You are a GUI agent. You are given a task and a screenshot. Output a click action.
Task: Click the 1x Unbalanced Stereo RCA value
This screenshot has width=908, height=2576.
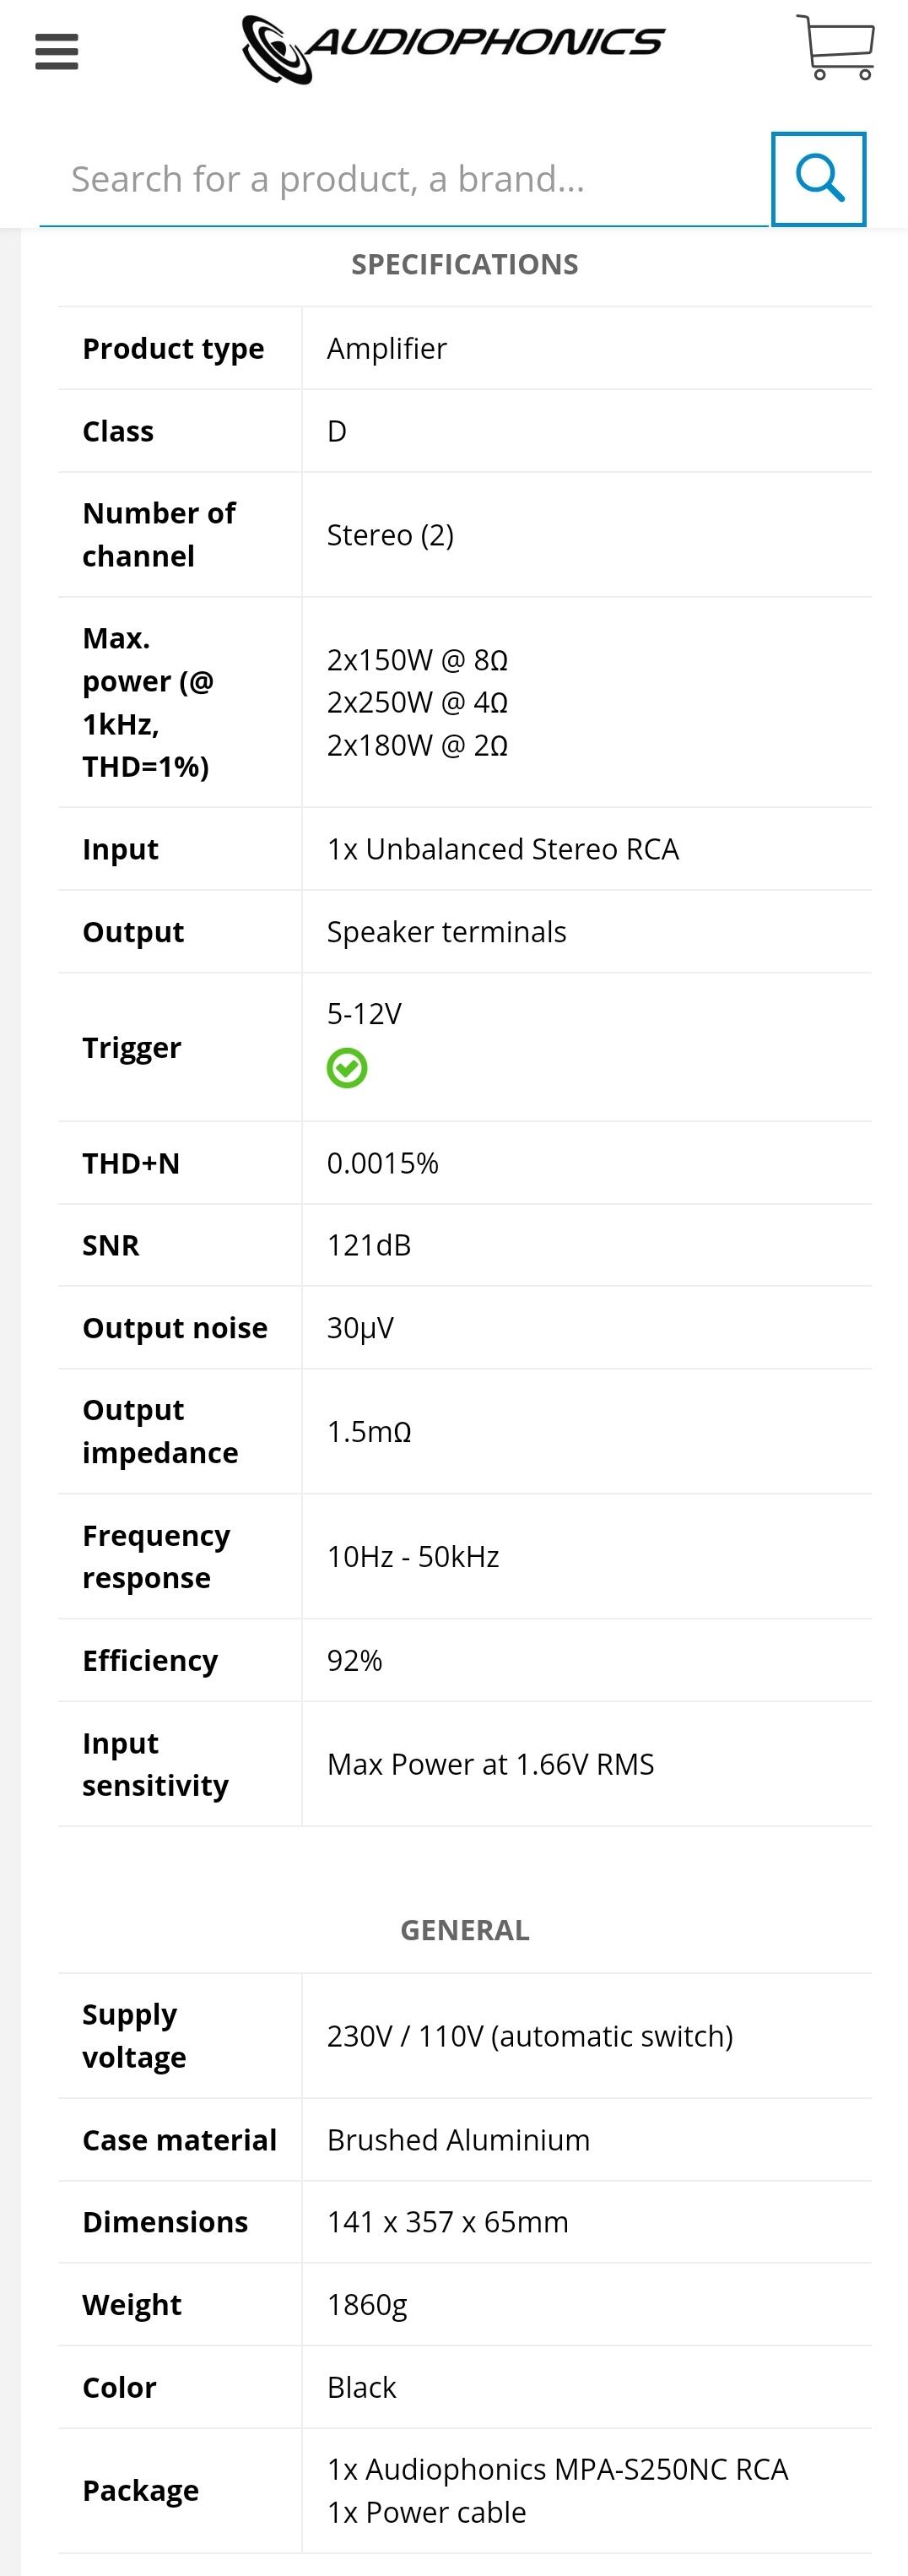pos(502,849)
